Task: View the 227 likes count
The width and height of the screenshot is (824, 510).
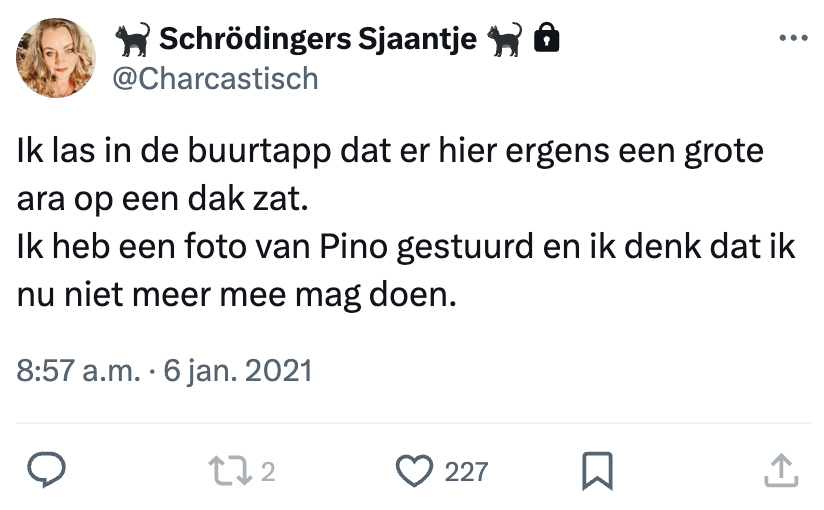Action: 466,471
